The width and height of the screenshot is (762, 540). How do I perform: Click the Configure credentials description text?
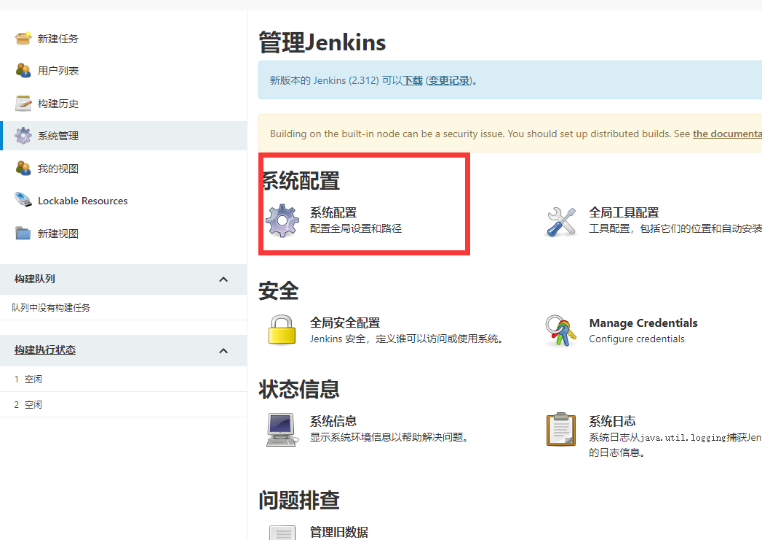pos(637,339)
